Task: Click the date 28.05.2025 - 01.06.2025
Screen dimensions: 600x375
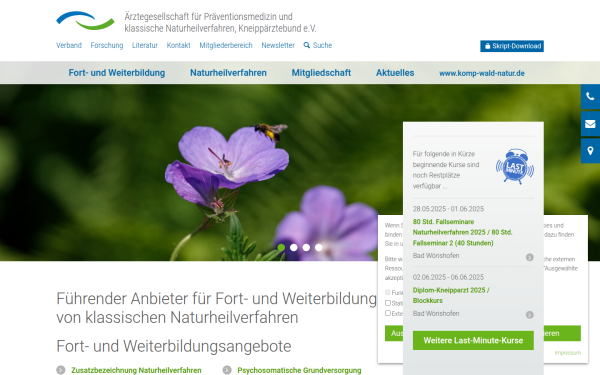Action: pos(448,209)
